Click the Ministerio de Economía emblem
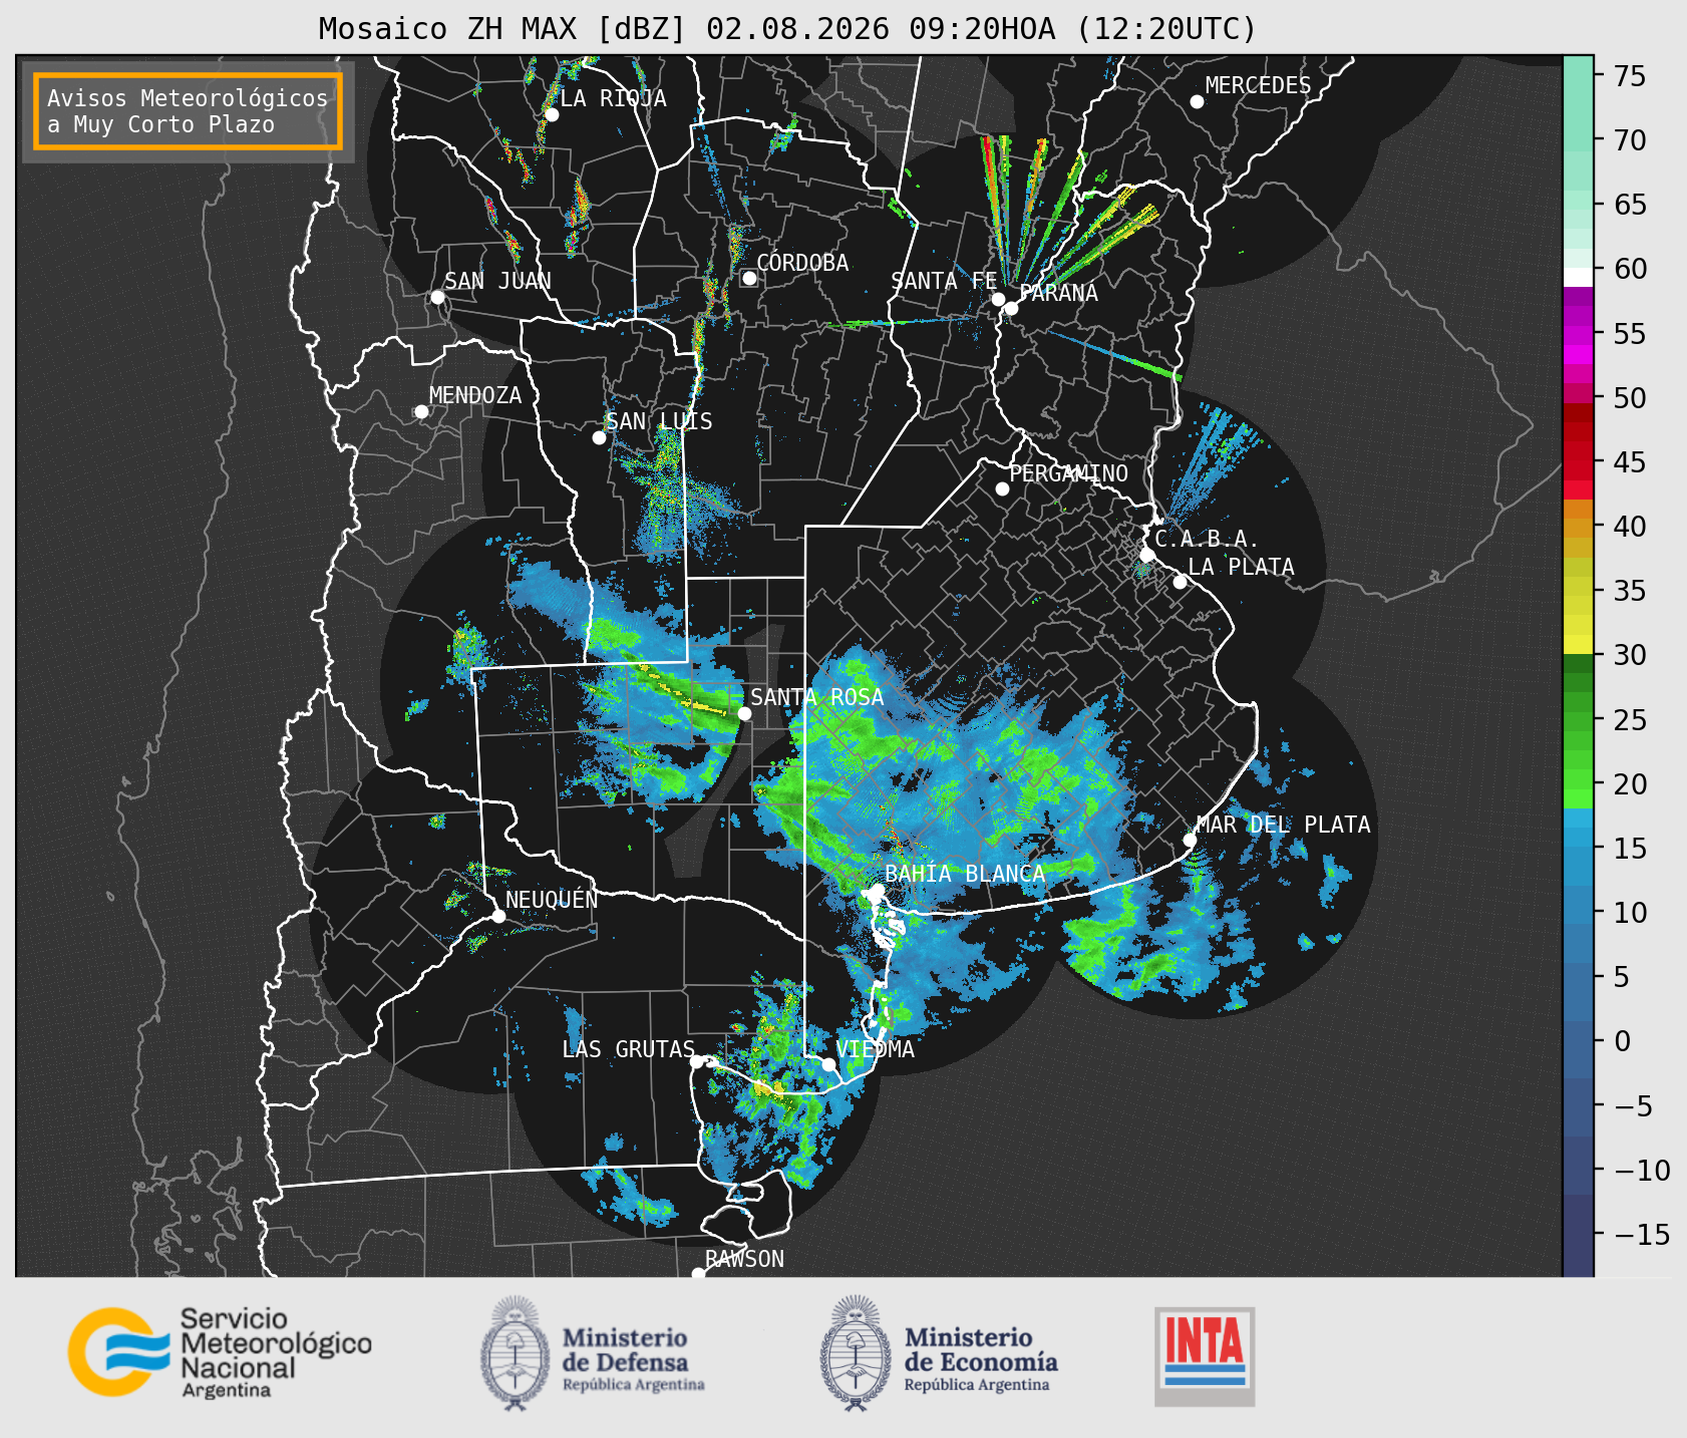The height and width of the screenshot is (1438, 1687). point(855,1352)
